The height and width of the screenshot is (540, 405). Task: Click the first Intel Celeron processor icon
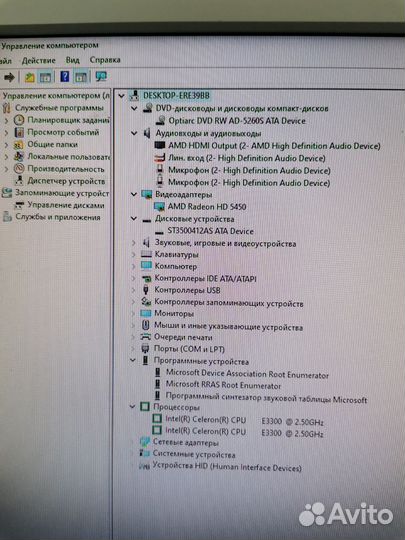(157, 419)
